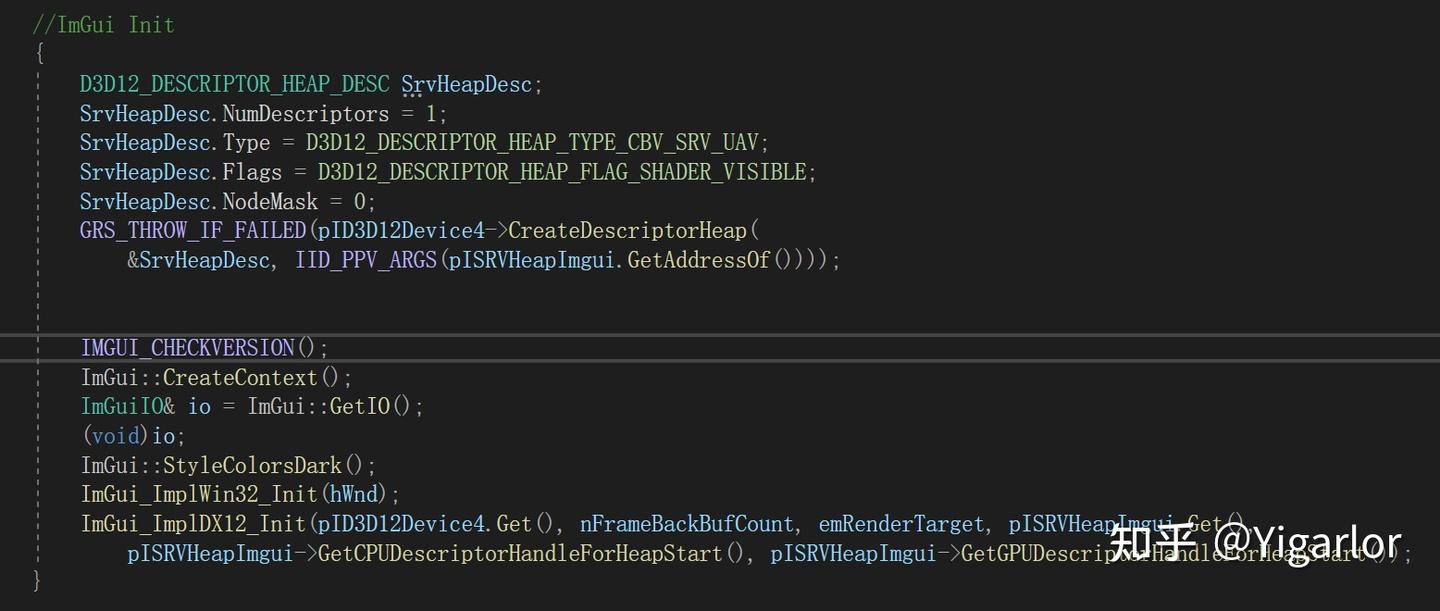1440x611 pixels.
Task: Click the GRS_THROW_IF_FAILED macro
Action: coord(192,231)
